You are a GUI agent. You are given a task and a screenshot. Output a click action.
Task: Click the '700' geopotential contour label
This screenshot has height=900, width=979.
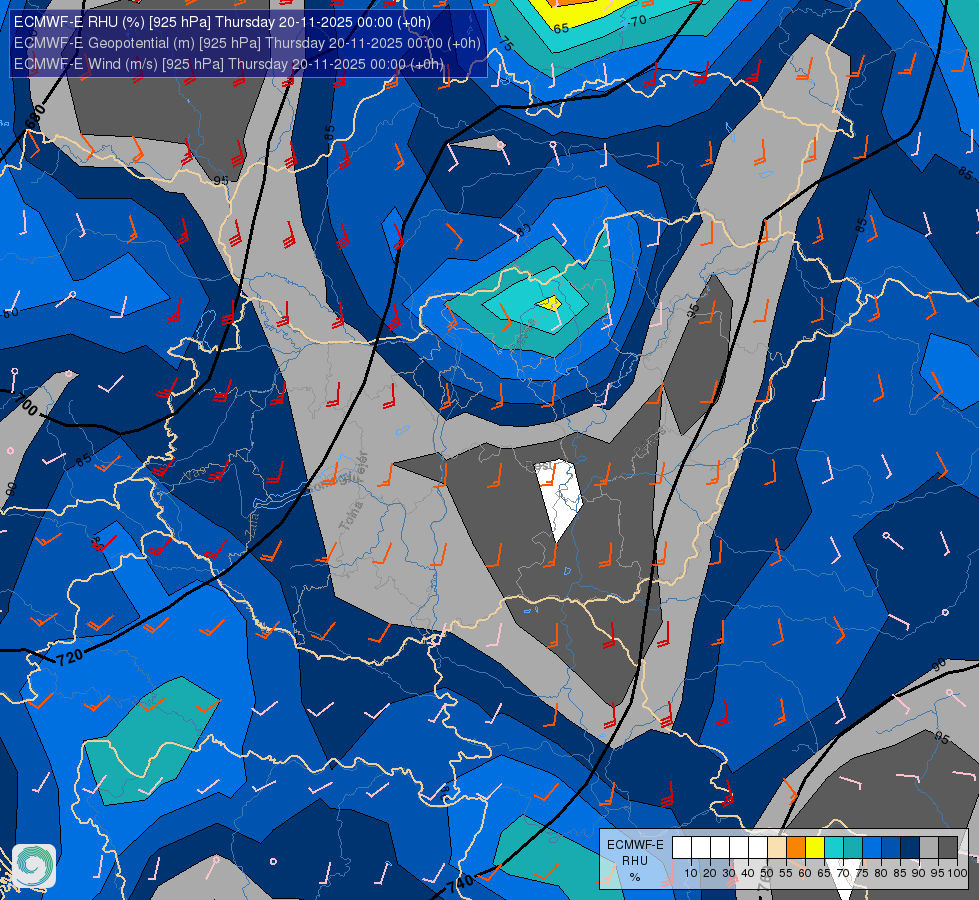(27, 405)
